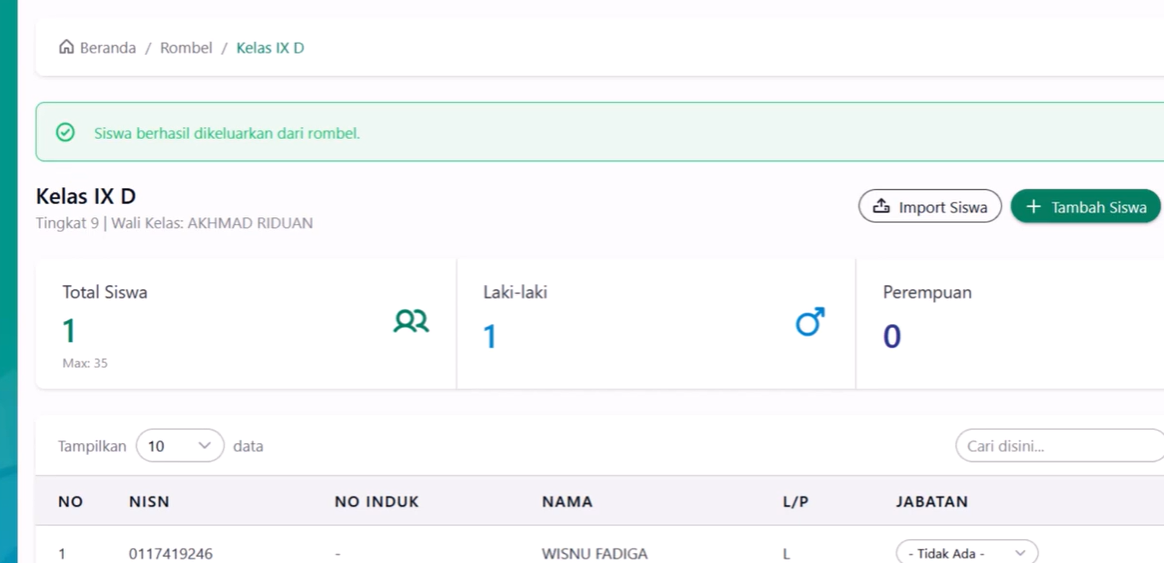Click the chevron arrow on Tidak Ada selector
1164x563 pixels.
click(x=1020, y=553)
